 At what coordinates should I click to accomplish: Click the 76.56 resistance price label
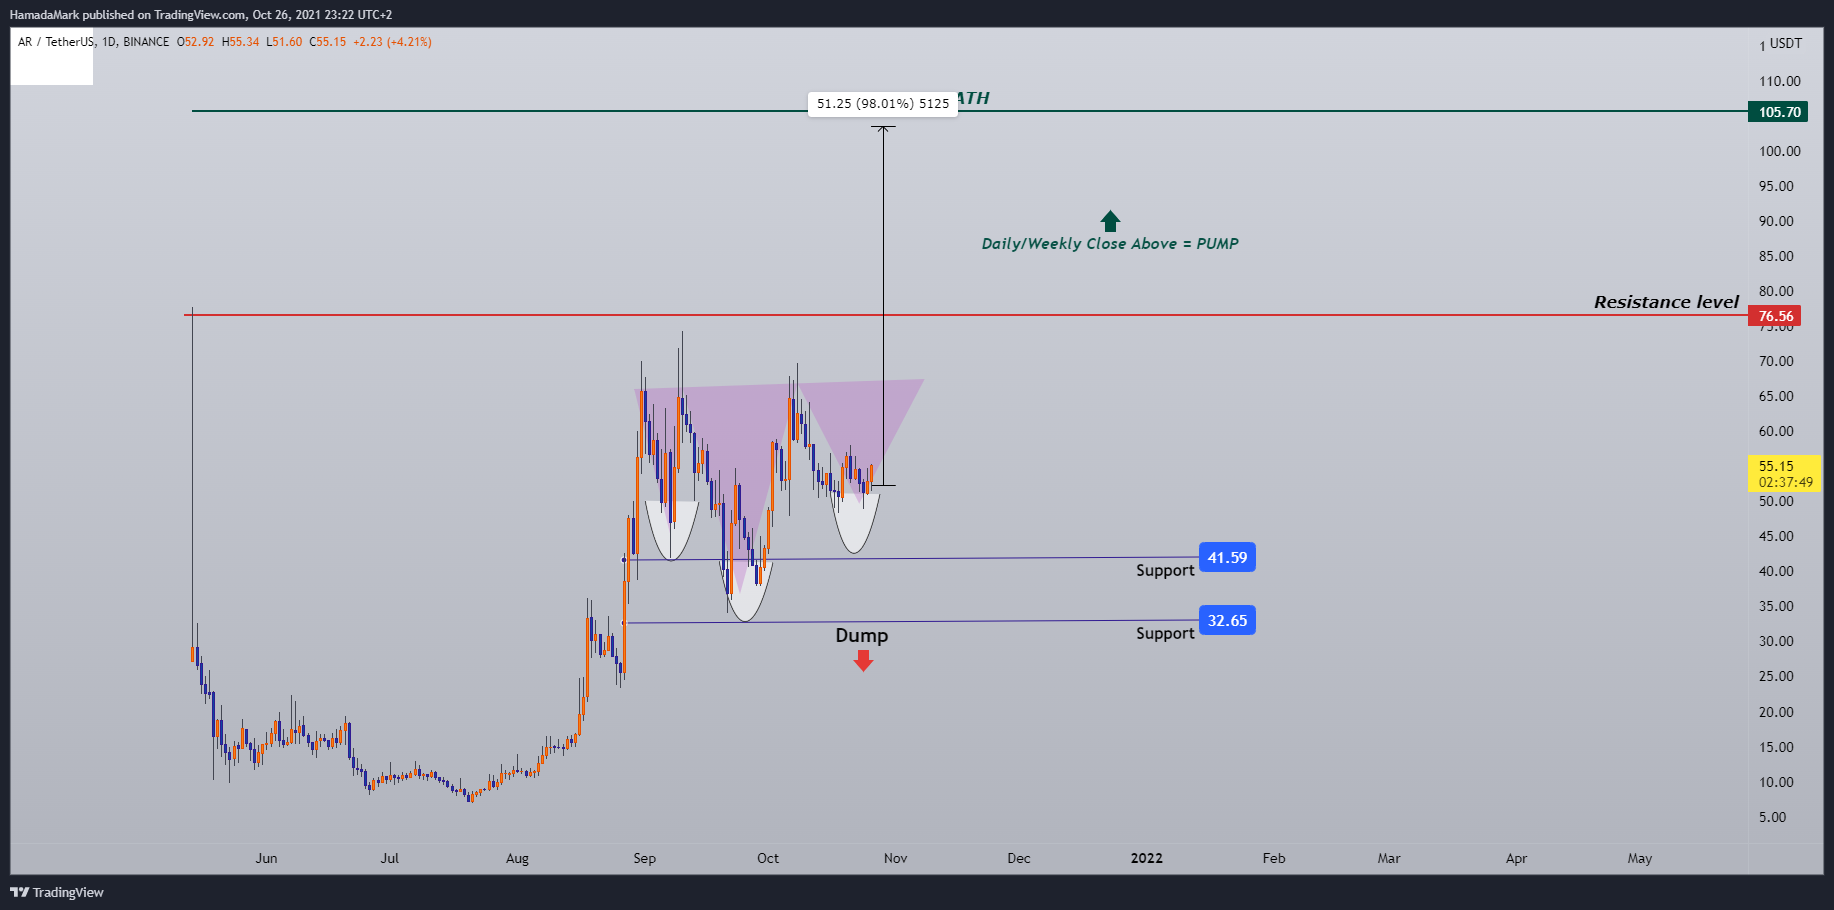pyautogui.click(x=1774, y=316)
